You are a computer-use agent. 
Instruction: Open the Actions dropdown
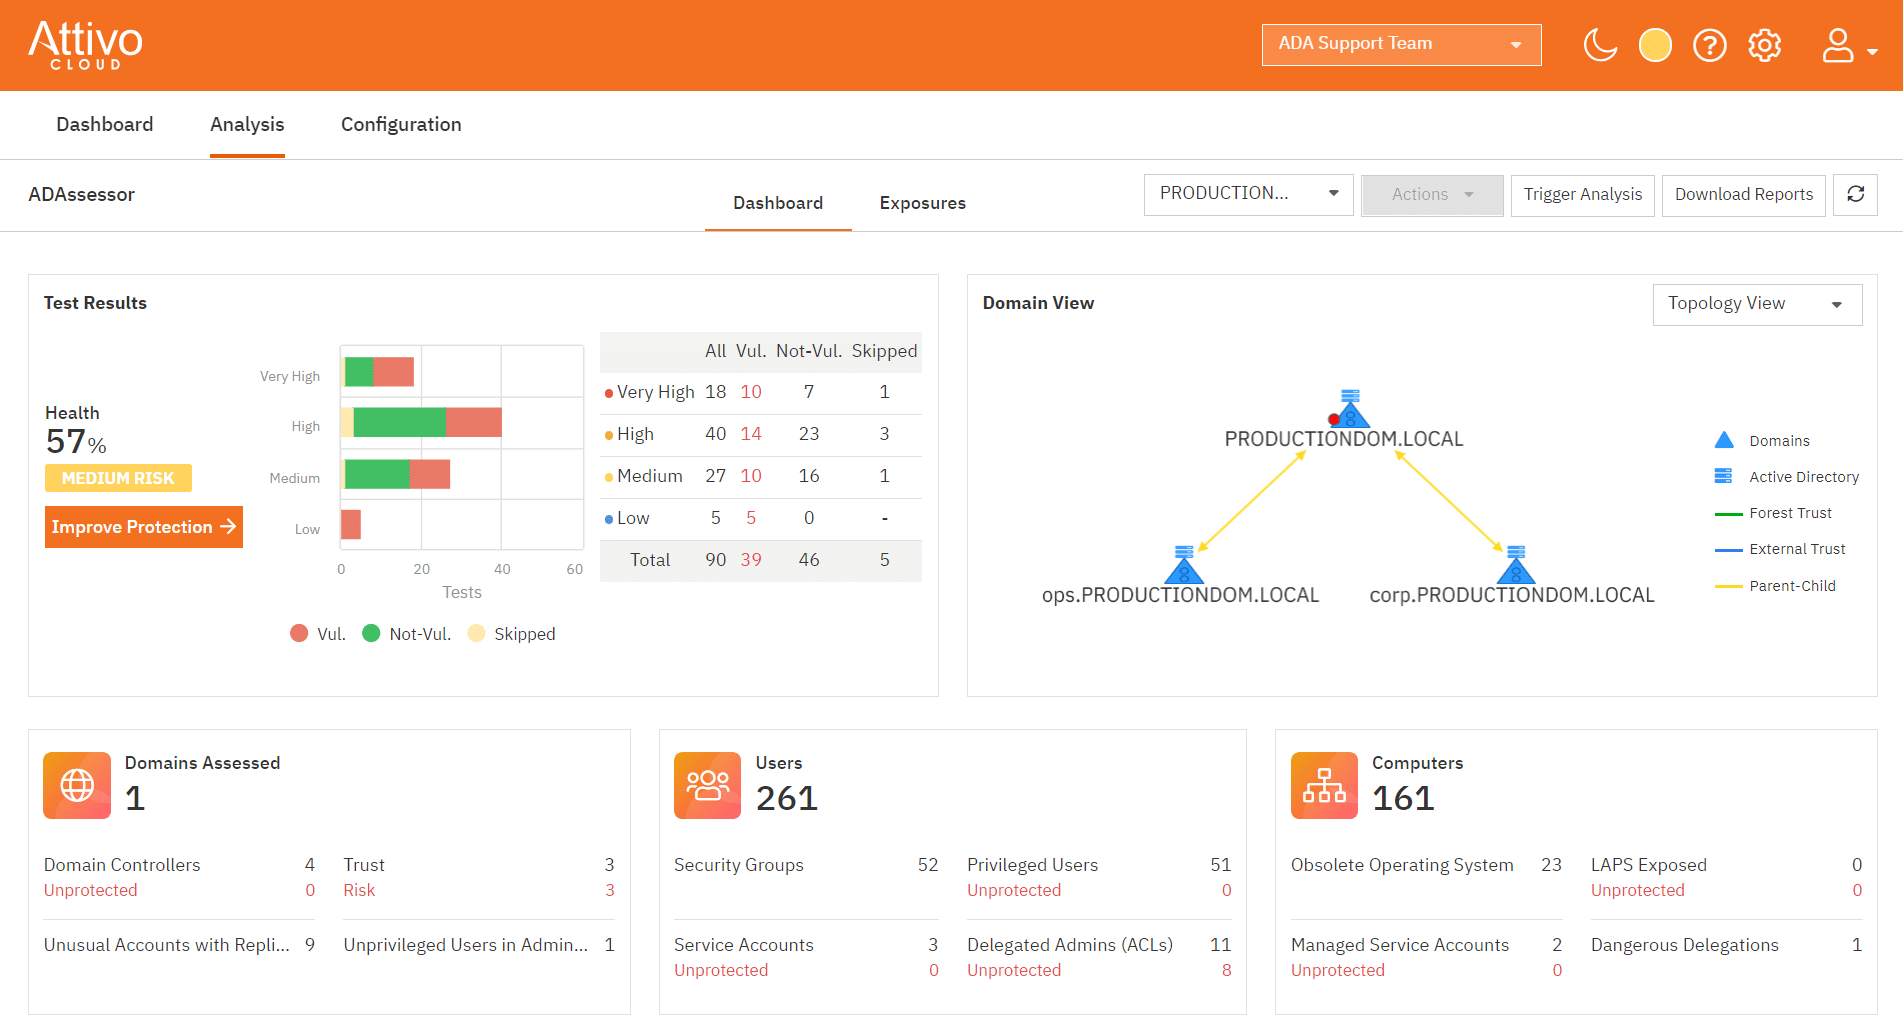pyautogui.click(x=1432, y=194)
